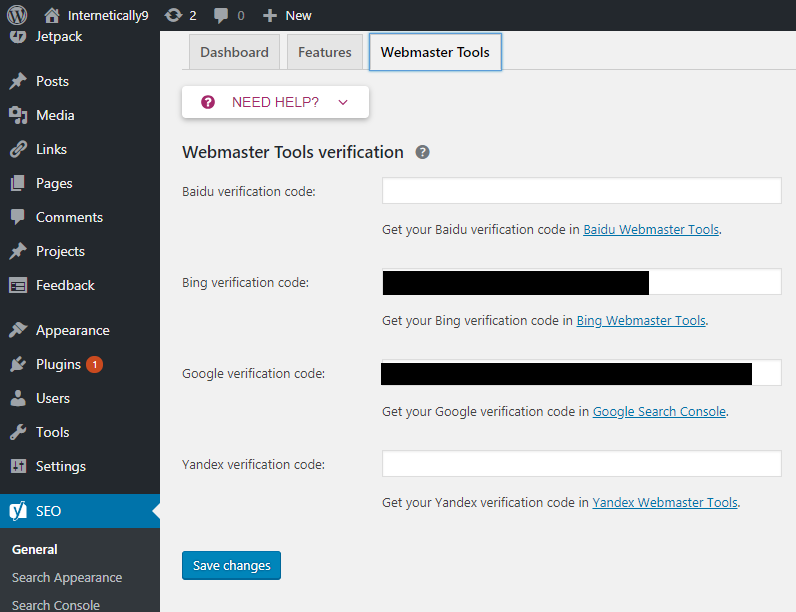This screenshot has width=796, height=612.
Task: Click the NEED HELP? text
Action: tap(275, 102)
